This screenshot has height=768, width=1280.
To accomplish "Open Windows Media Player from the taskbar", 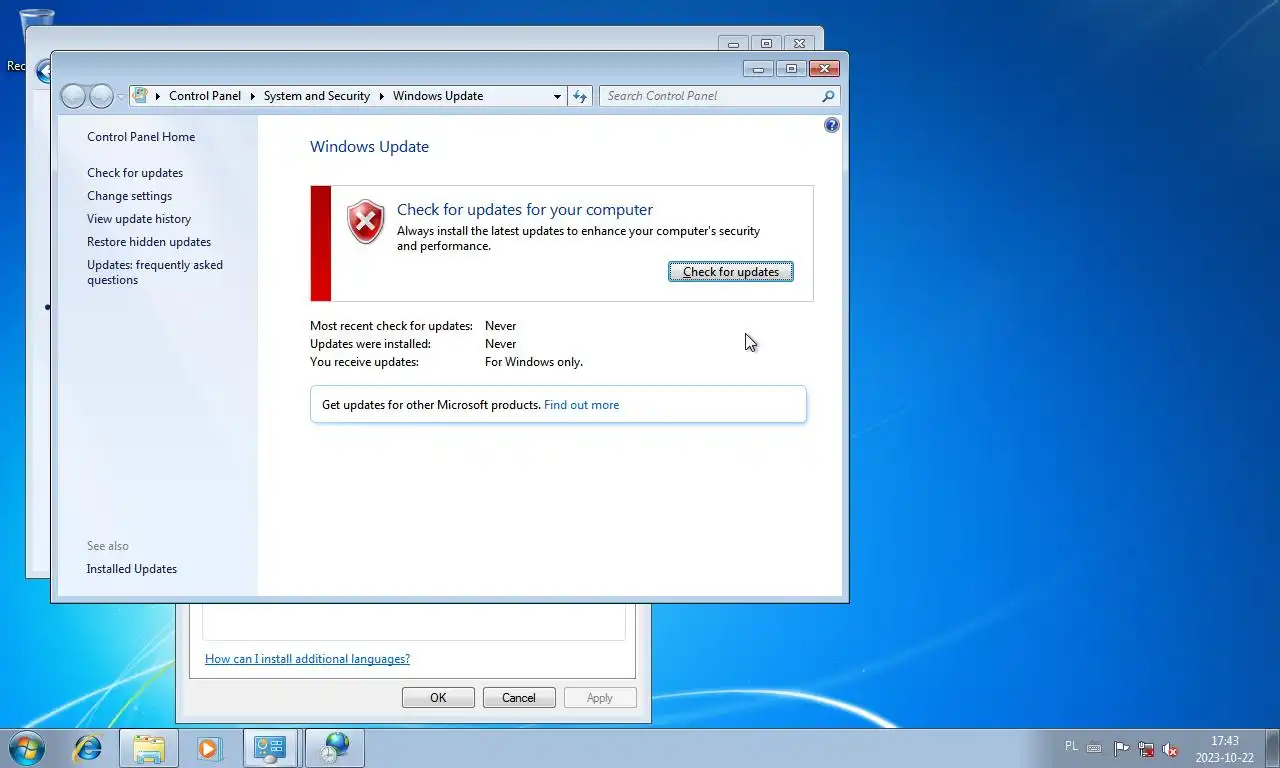I will pyautogui.click(x=209, y=748).
